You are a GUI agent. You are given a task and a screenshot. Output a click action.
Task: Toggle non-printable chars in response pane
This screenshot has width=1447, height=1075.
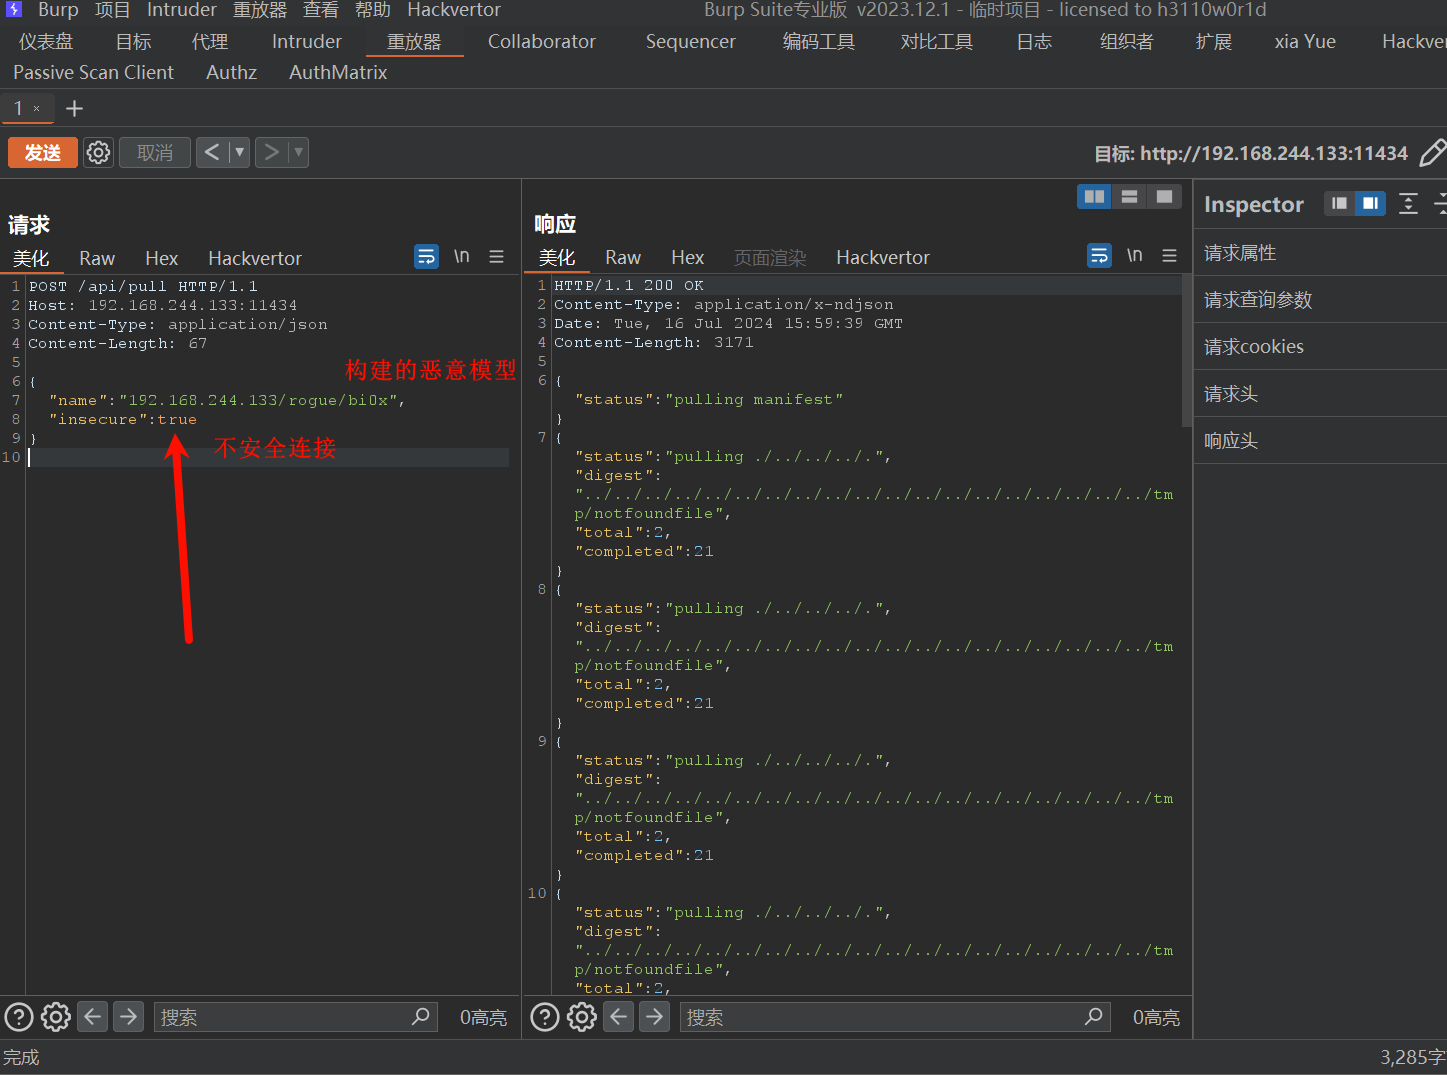click(x=1134, y=256)
